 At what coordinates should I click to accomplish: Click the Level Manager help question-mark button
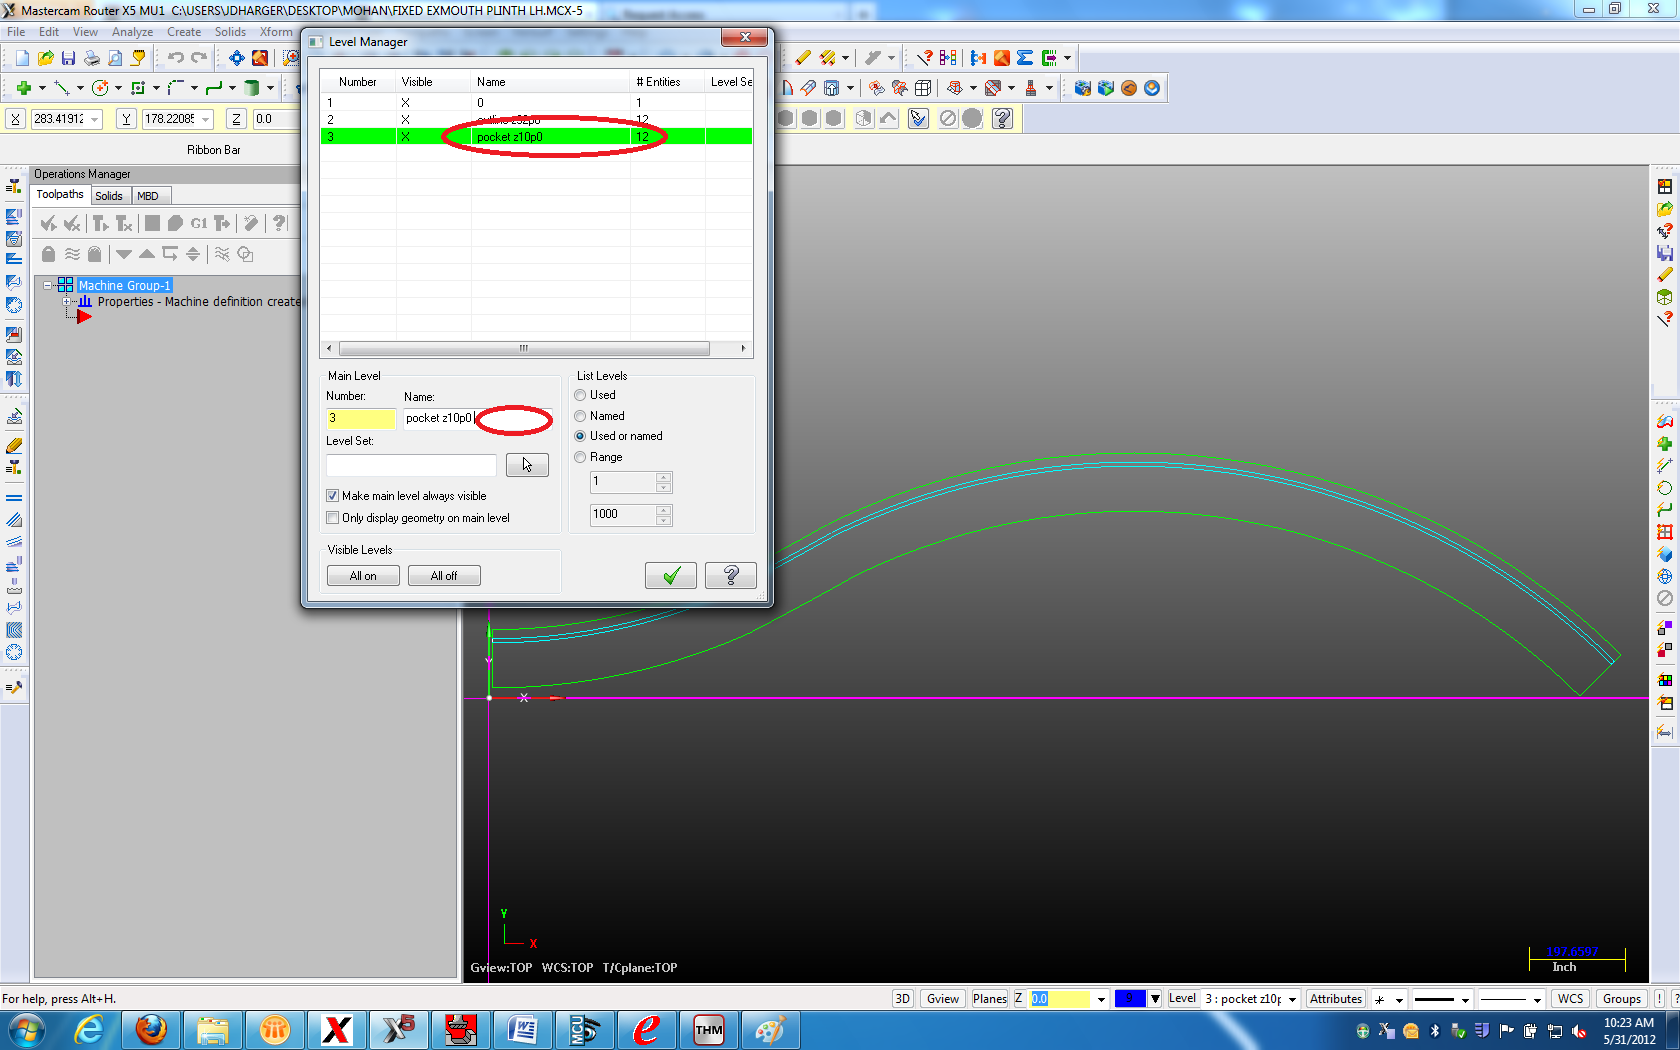pyautogui.click(x=730, y=575)
